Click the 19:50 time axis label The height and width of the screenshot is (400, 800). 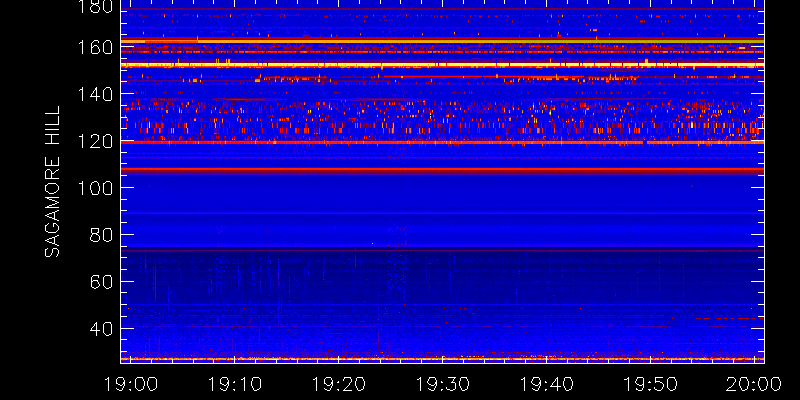pyautogui.click(x=650, y=384)
